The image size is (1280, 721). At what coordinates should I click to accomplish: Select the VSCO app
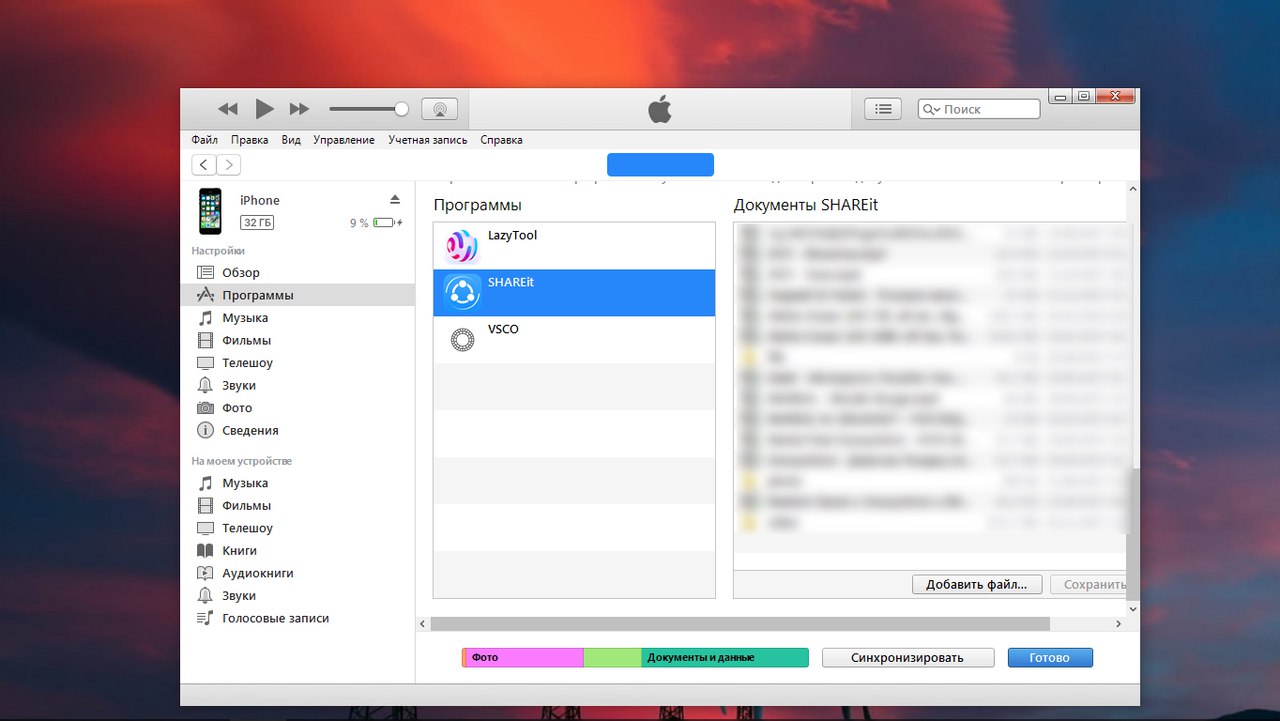(574, 340)
